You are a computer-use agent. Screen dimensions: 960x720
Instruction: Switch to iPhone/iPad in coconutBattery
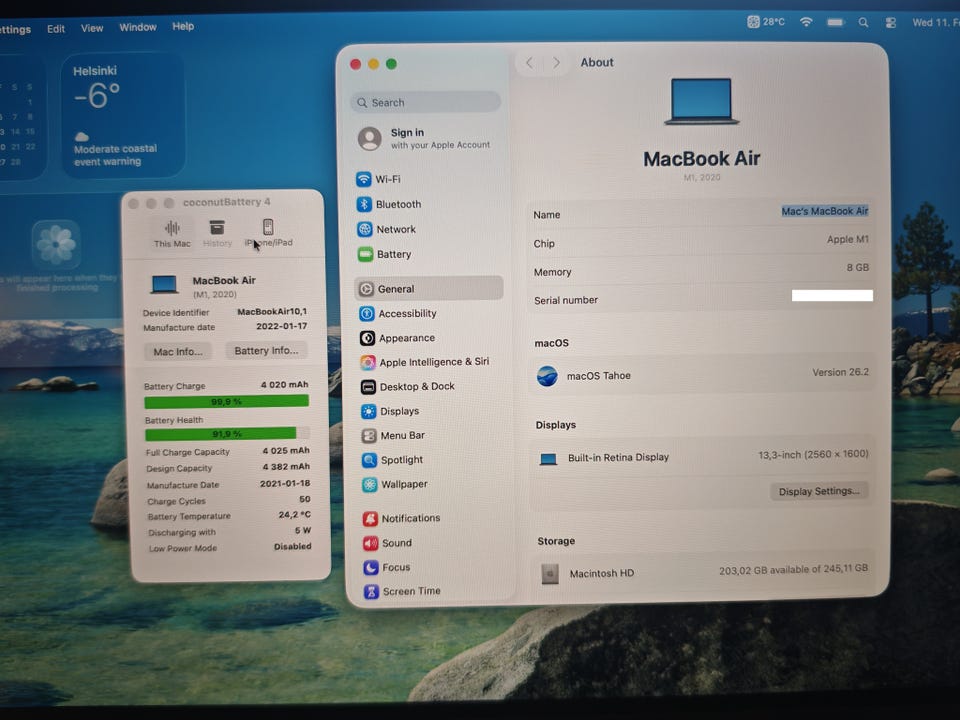coord(268,233)
